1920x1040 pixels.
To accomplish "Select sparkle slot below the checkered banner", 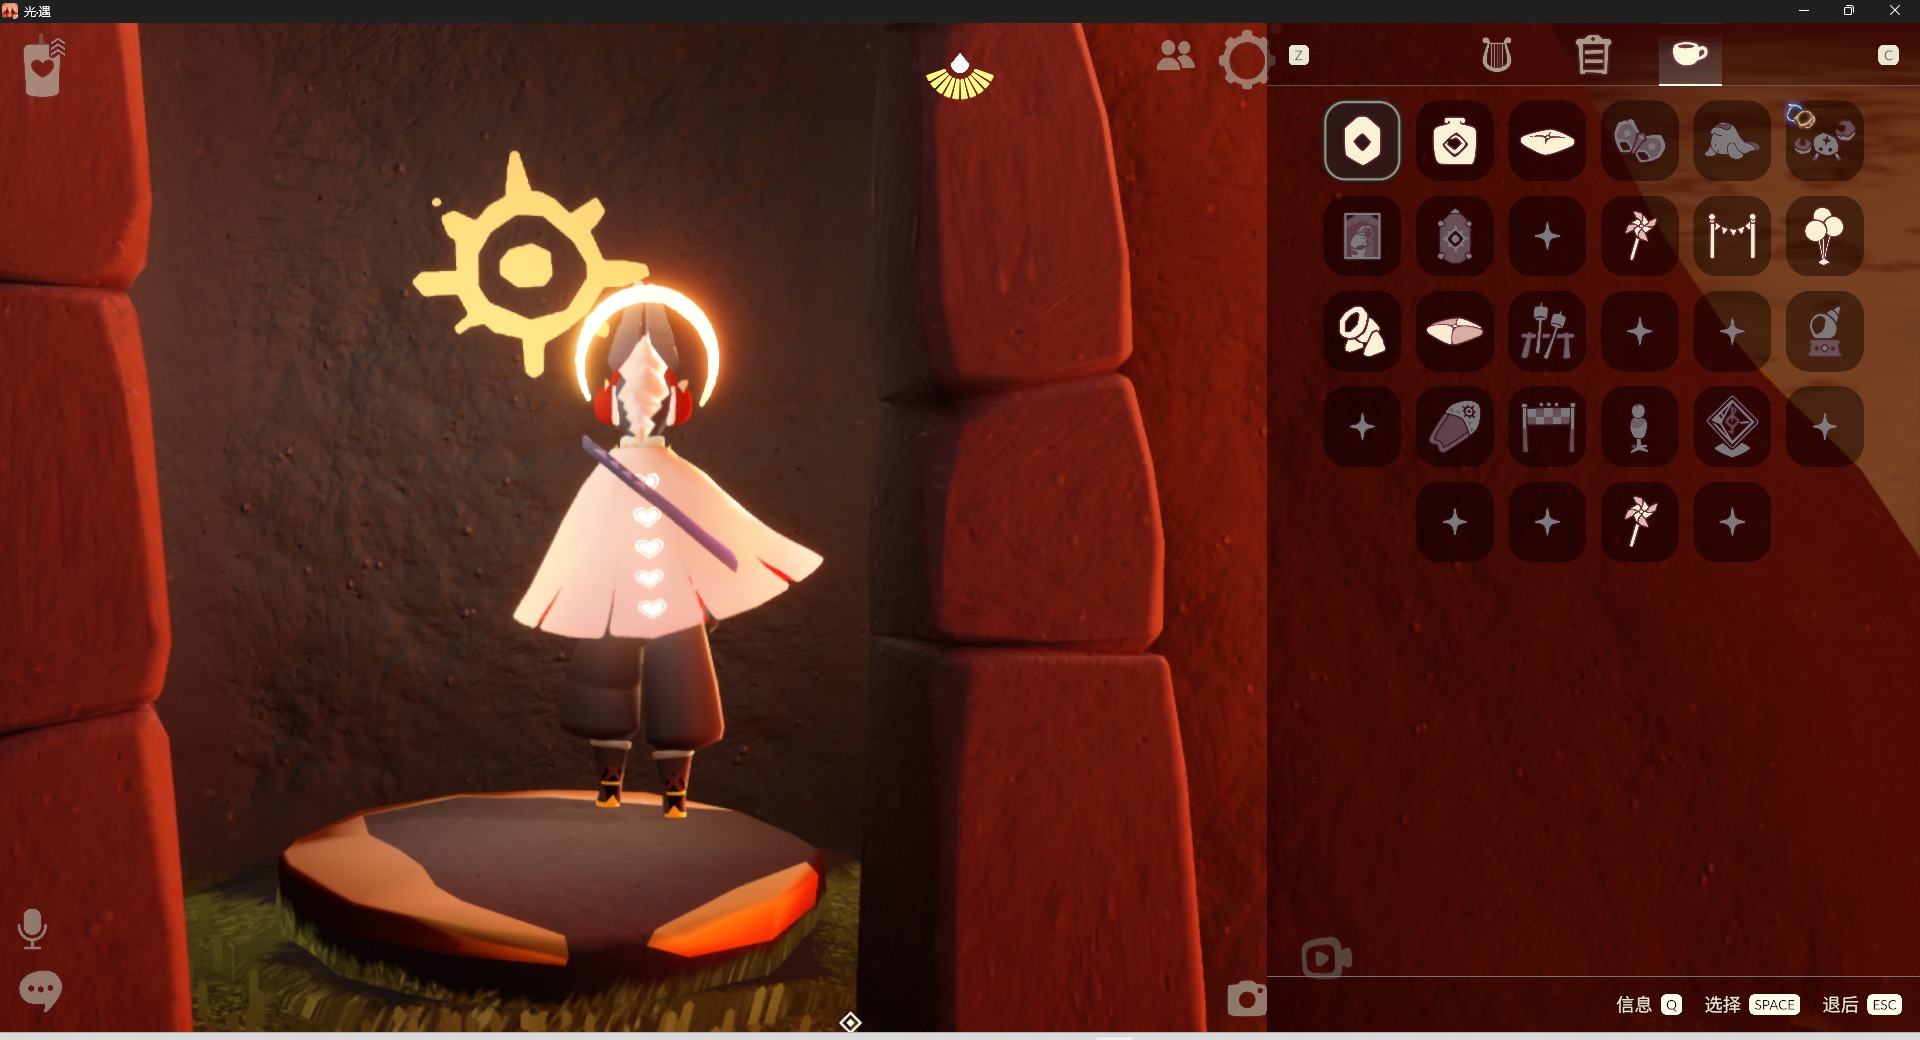I will click(1547, 522).
